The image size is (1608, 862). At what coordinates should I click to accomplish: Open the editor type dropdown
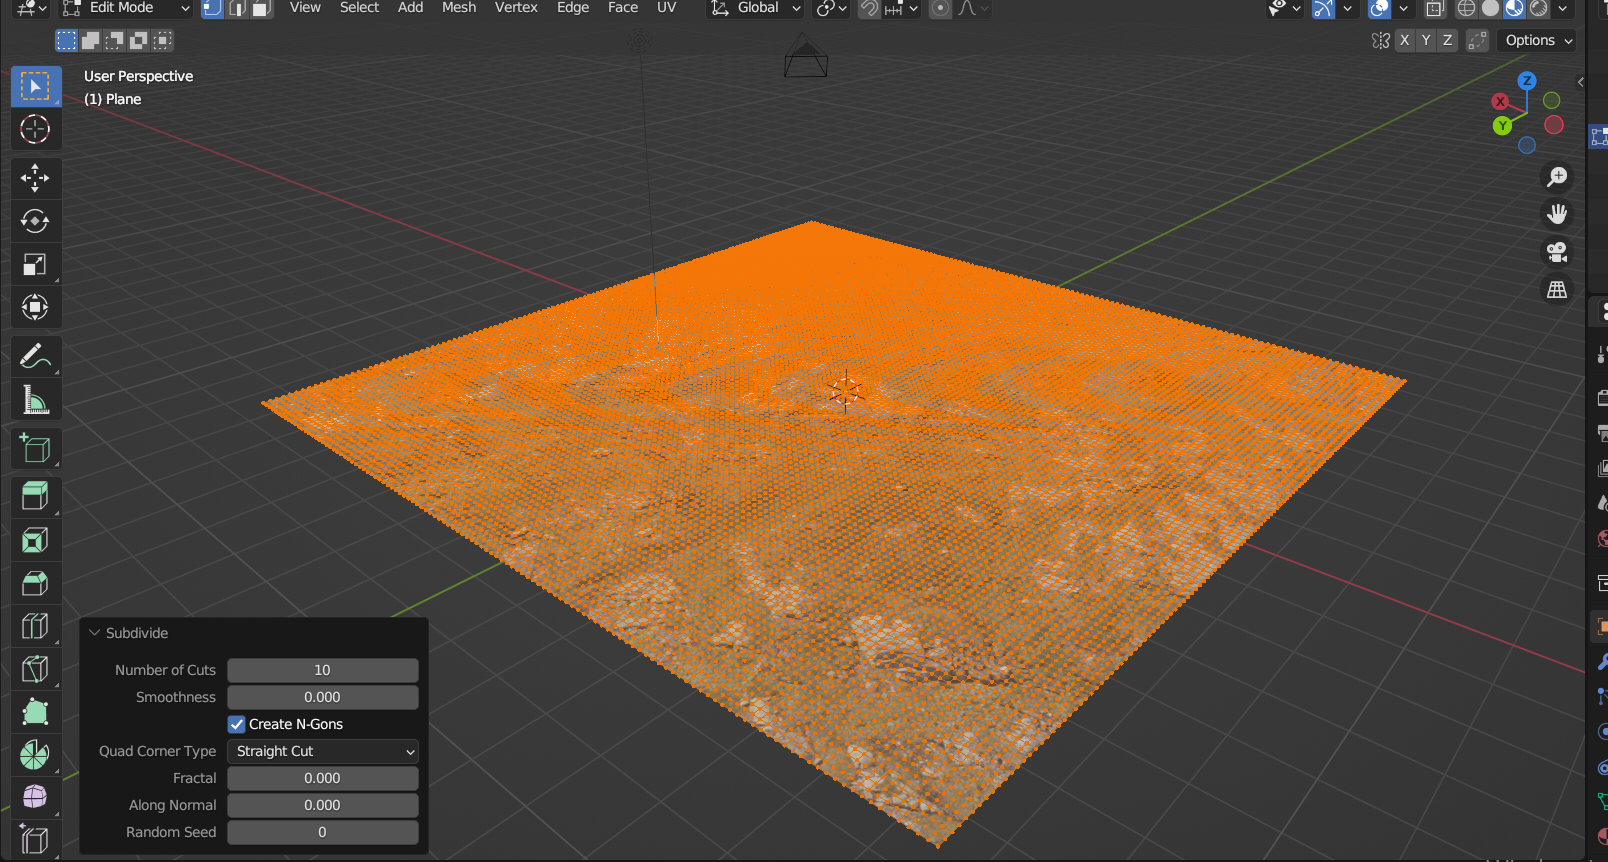click(32, 8)
